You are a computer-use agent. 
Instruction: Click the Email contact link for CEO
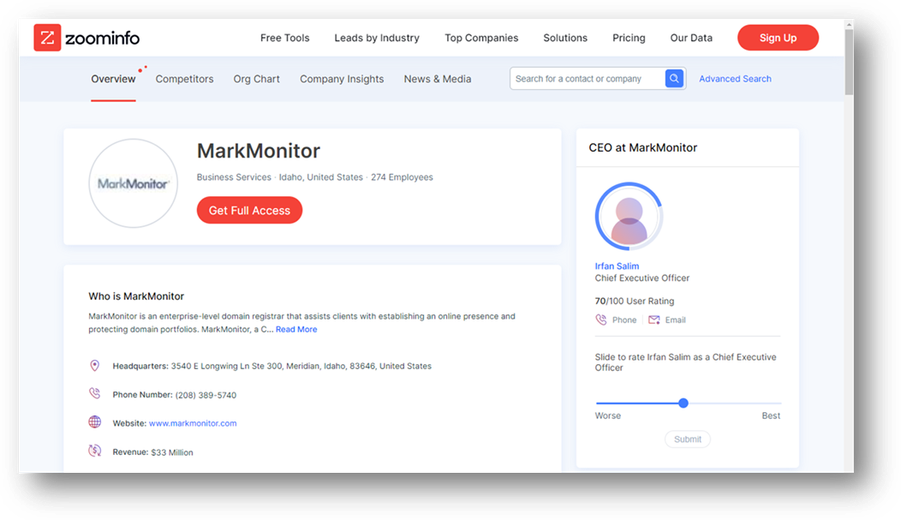click(x=675, y=320)
